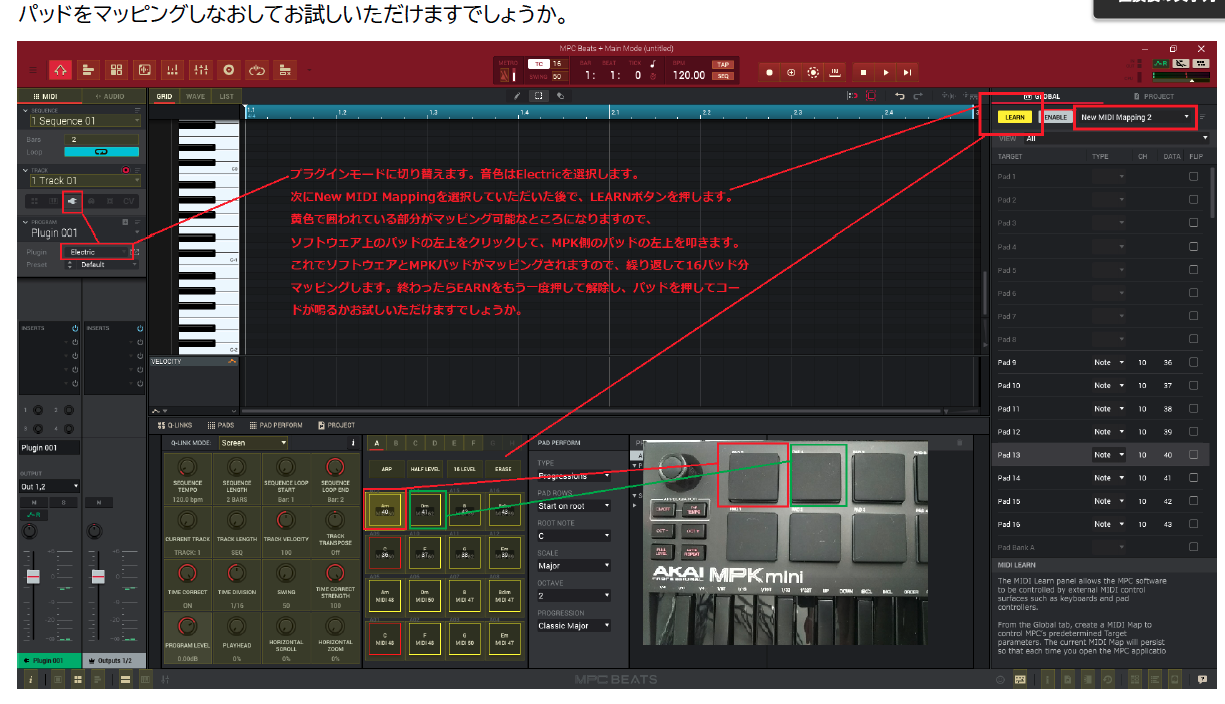The image size is (1225, 704).
Task: Play the sequence
Action: coord(885,72)
